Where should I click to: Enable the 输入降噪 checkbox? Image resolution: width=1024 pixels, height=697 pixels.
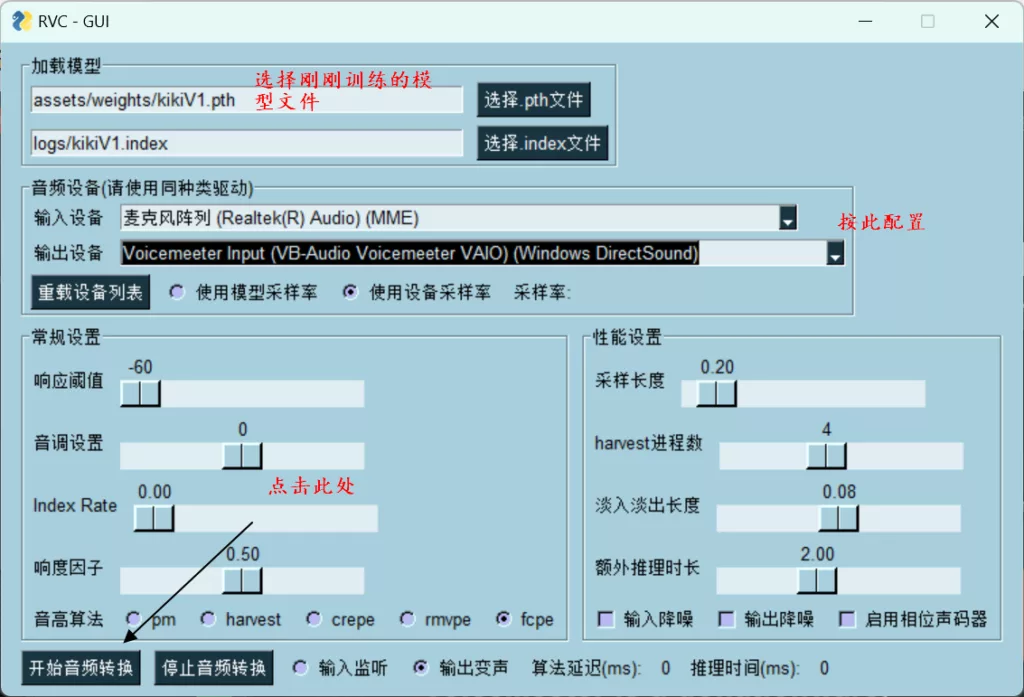pos(605,619)
